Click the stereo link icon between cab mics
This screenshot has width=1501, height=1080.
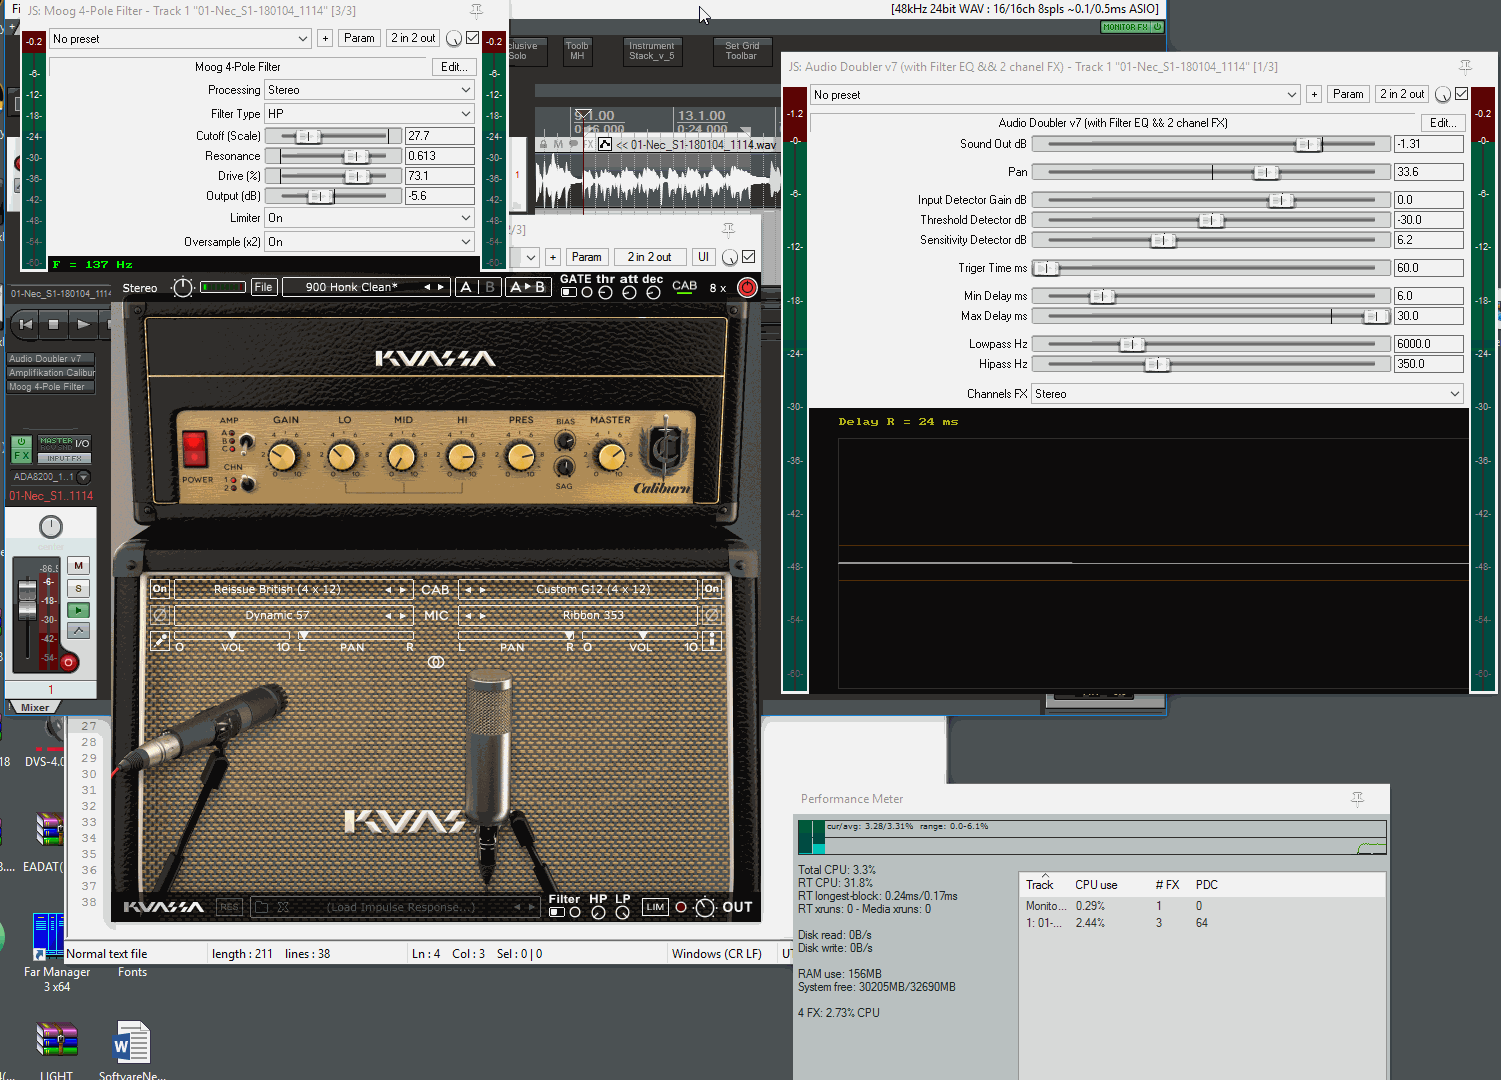point(436,662)
